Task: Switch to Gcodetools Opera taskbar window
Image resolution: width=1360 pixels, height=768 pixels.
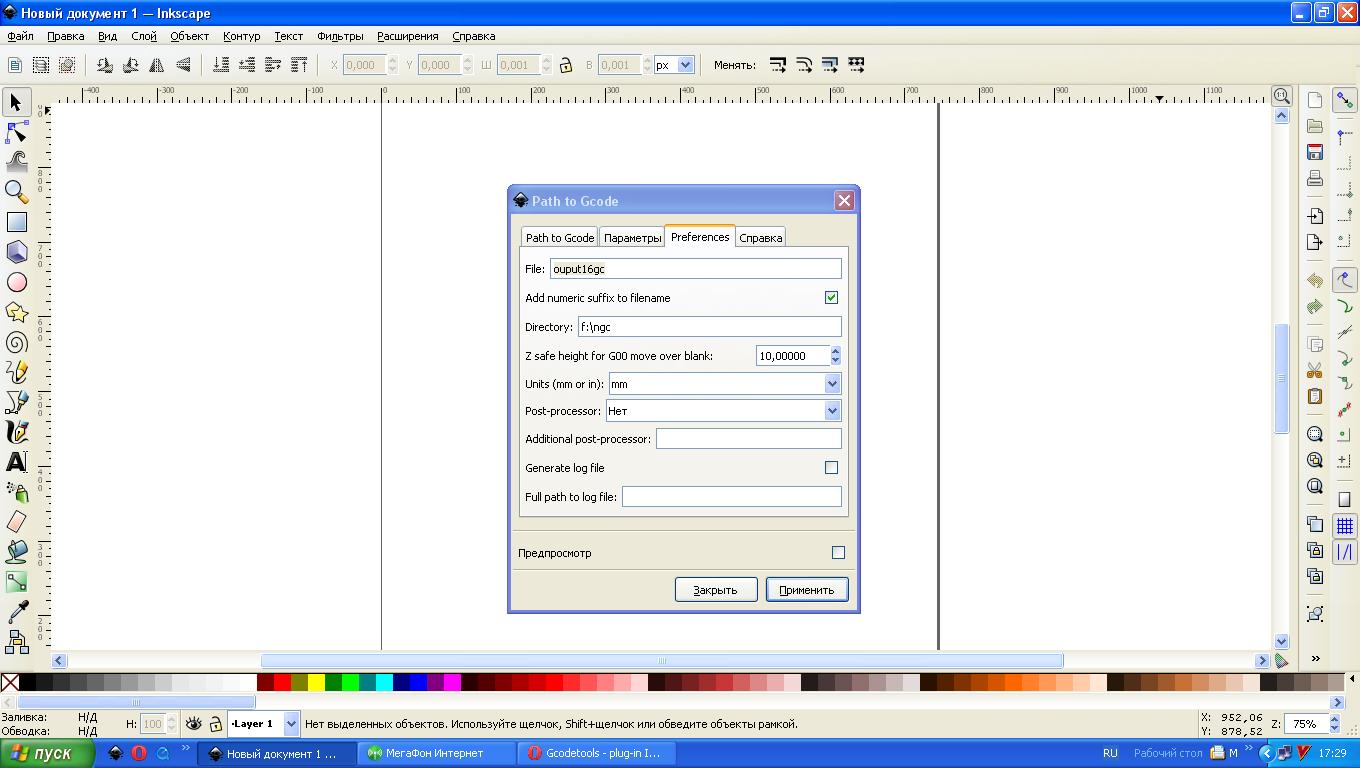Action: coord(597,753)
